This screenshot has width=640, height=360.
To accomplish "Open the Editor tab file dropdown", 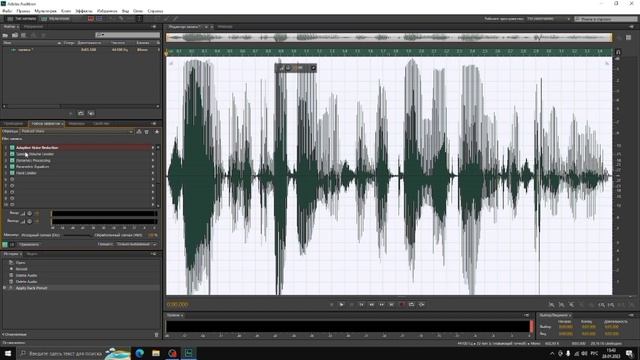I will [x=206, y=27].
